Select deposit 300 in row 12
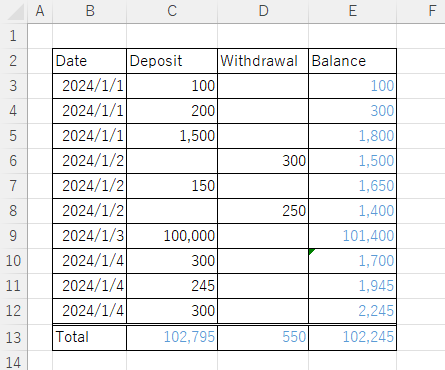 pyautogui.click(x=172, y=311)
